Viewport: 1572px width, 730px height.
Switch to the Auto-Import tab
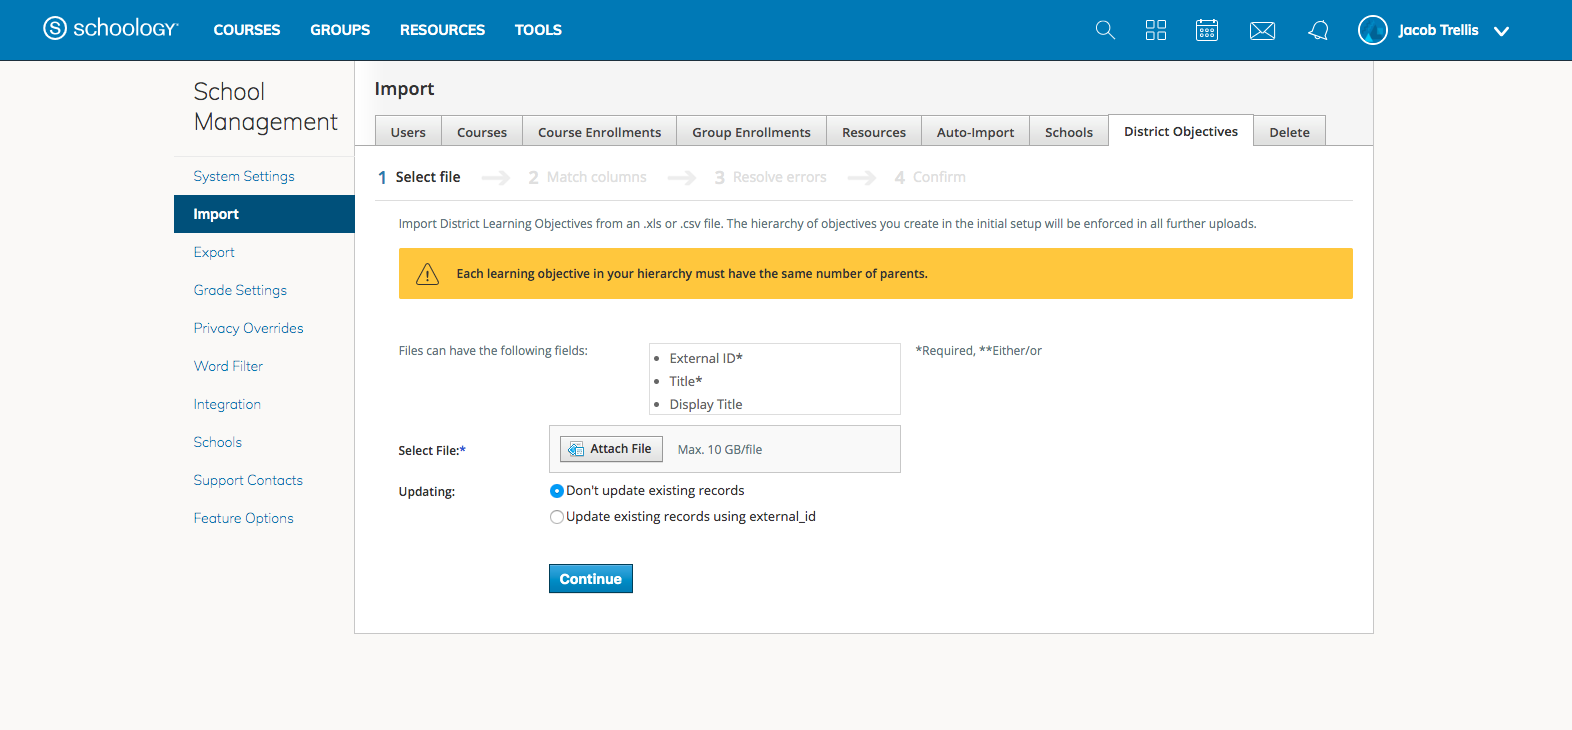(x=975, y=132)
